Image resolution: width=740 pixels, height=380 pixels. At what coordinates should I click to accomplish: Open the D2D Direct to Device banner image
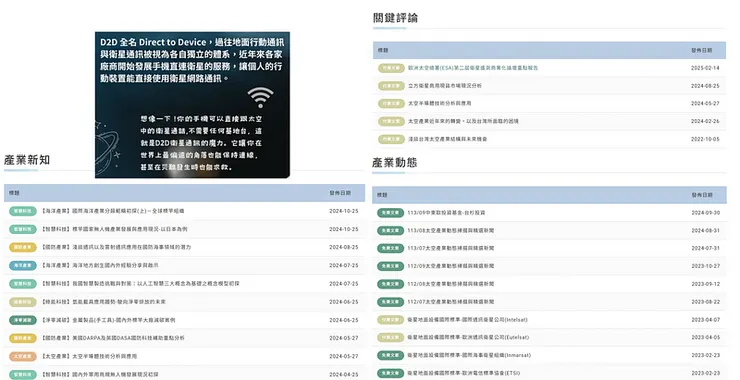(x=192, y=105)
